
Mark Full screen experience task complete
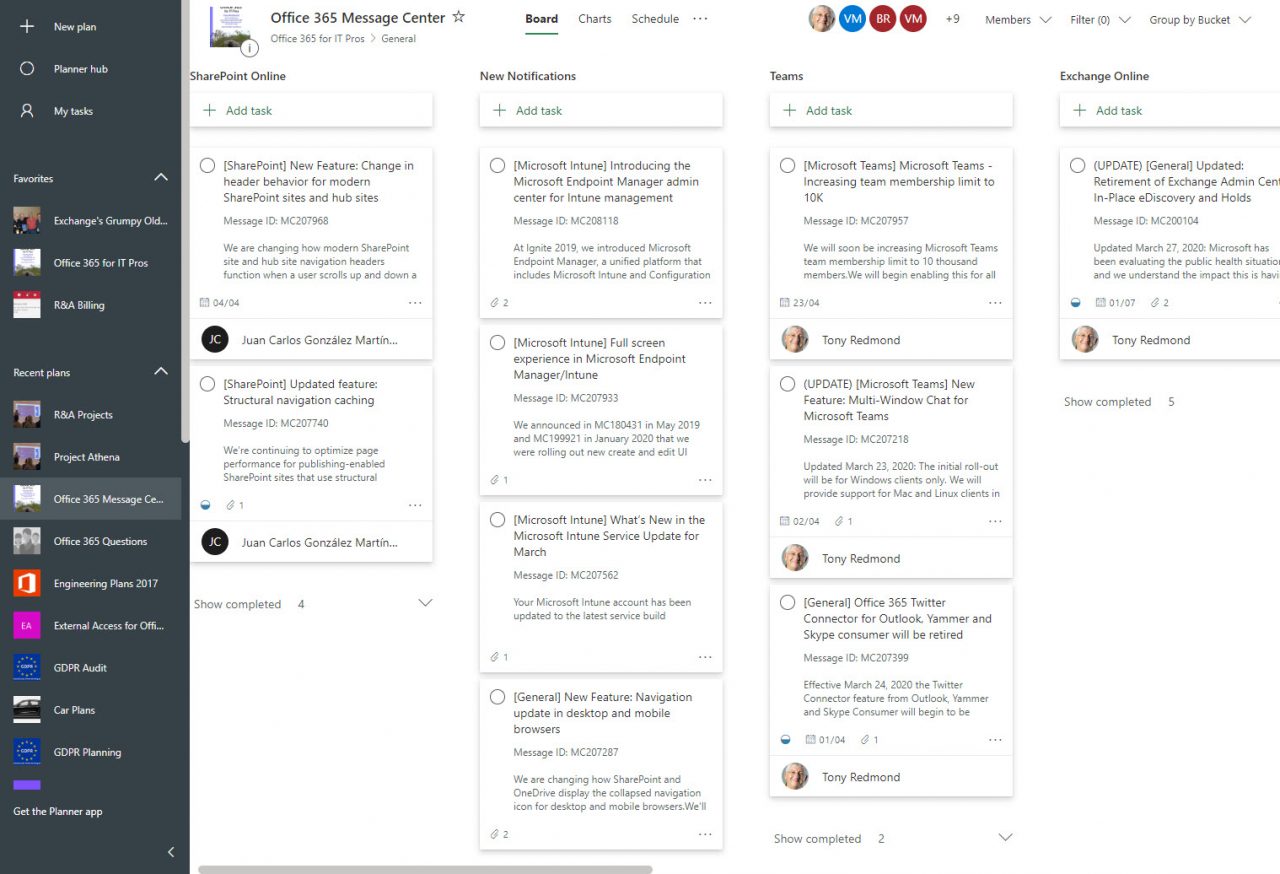click(497, 343)
